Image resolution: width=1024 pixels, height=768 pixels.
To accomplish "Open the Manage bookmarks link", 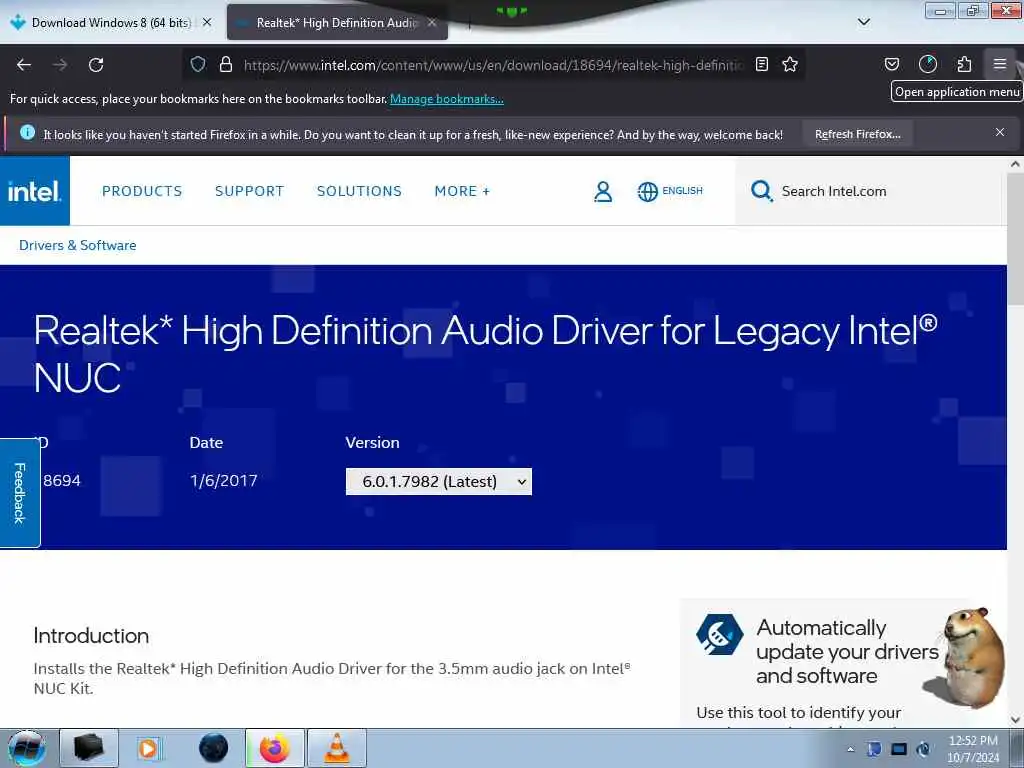I will click(x=447, y=99).
